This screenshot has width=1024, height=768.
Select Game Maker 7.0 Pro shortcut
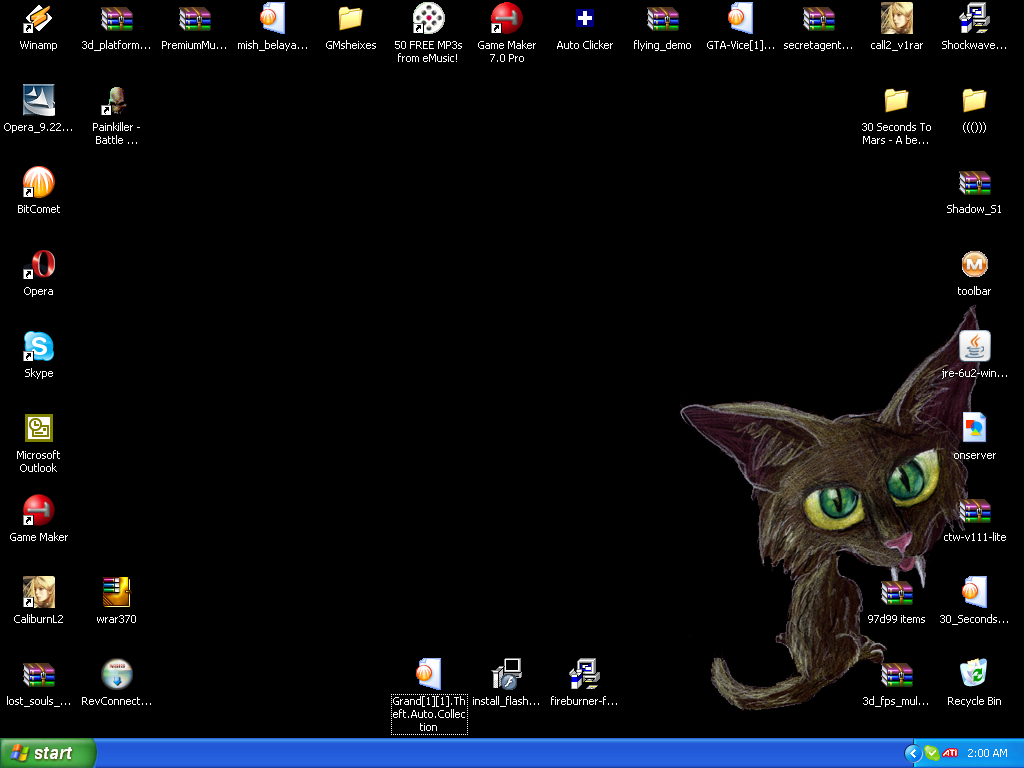pos(507,19)
